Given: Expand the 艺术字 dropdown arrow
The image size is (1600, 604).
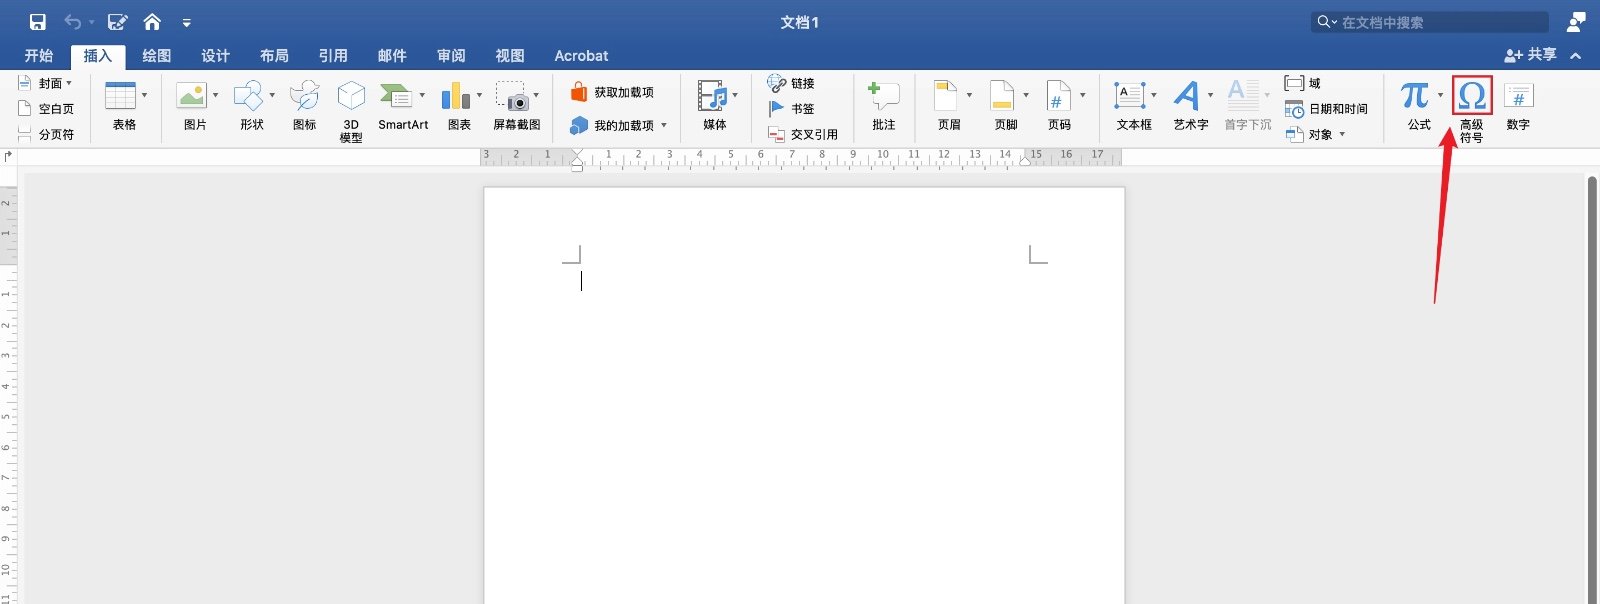Looking at the screenshot, I should click(1210, 96).
